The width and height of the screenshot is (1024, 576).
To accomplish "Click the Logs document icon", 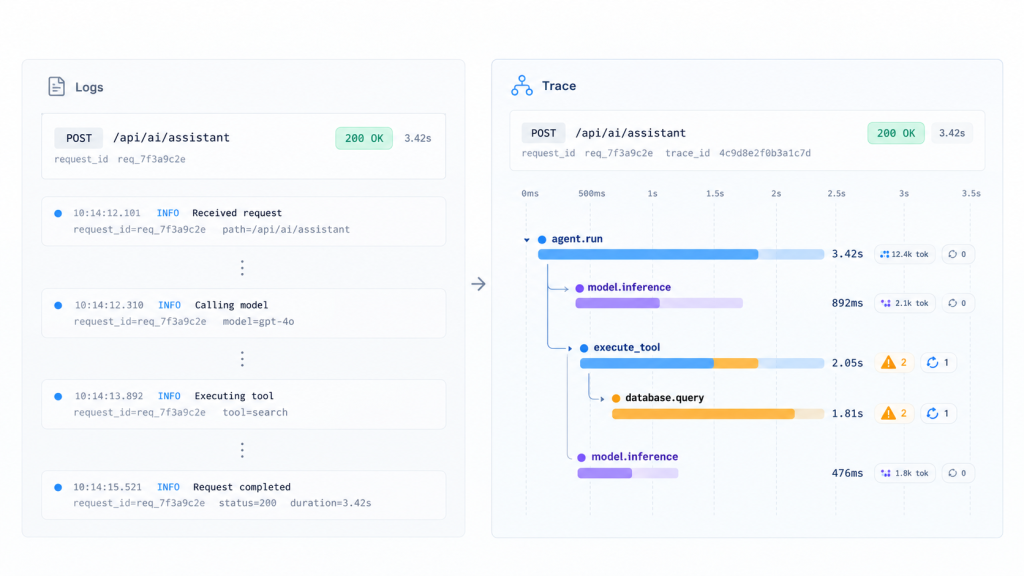I will (x=57, y=86).
